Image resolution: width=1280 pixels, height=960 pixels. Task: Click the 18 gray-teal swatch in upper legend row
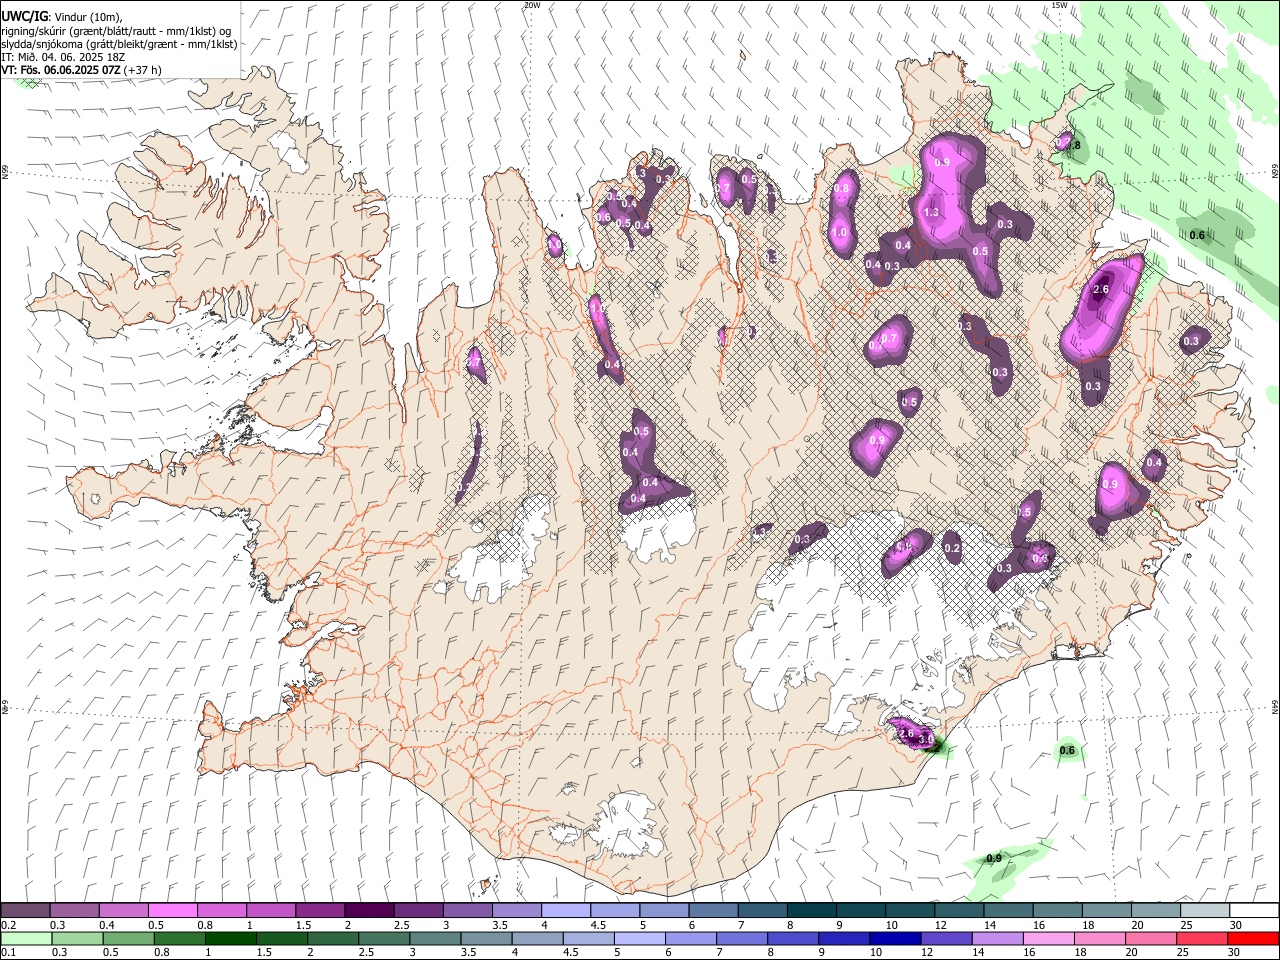(1105, 911)
